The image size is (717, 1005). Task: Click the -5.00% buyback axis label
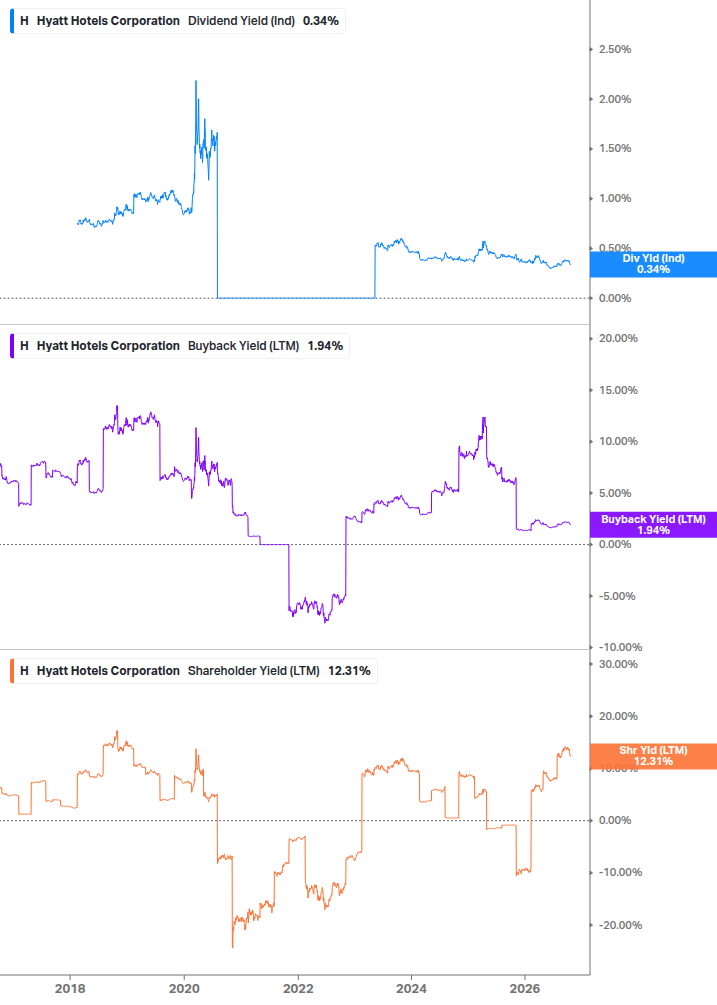pos(618,597)
